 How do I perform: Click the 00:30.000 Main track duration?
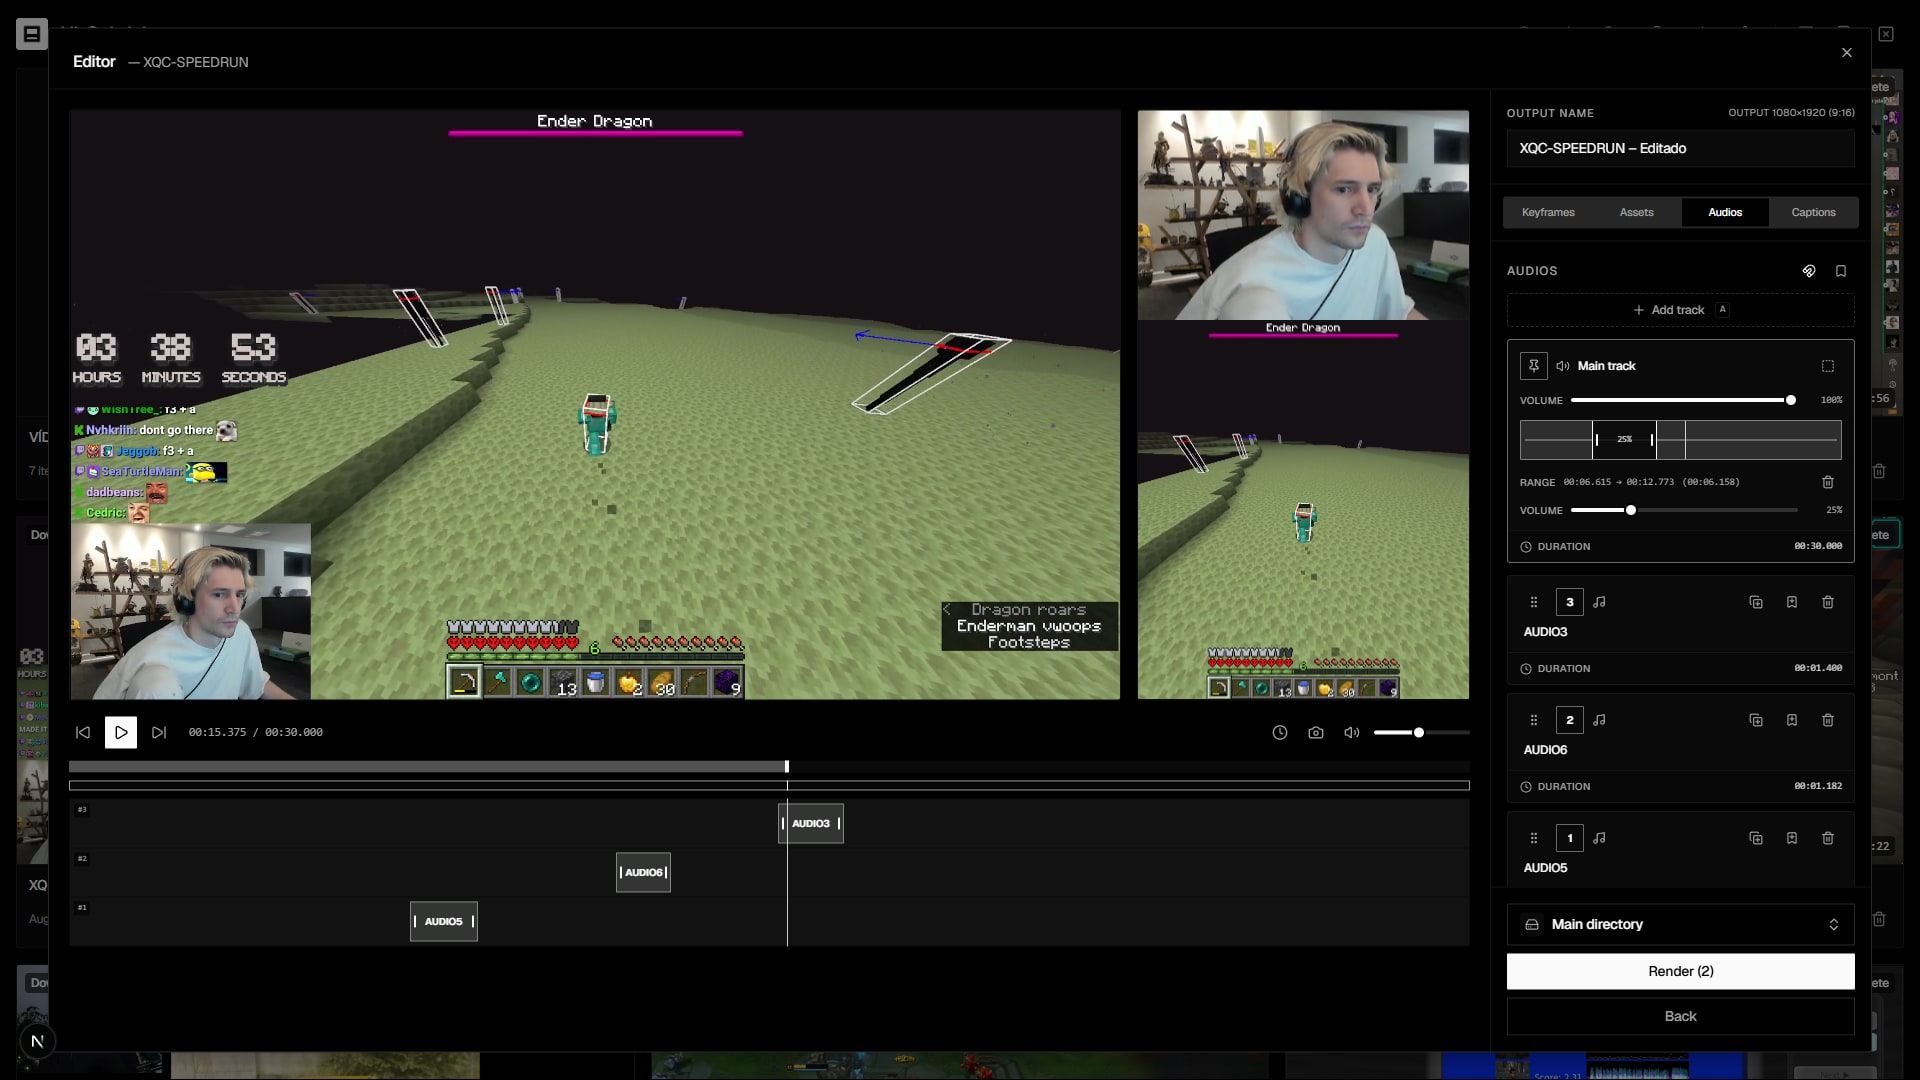click(x=1818, y=546)
